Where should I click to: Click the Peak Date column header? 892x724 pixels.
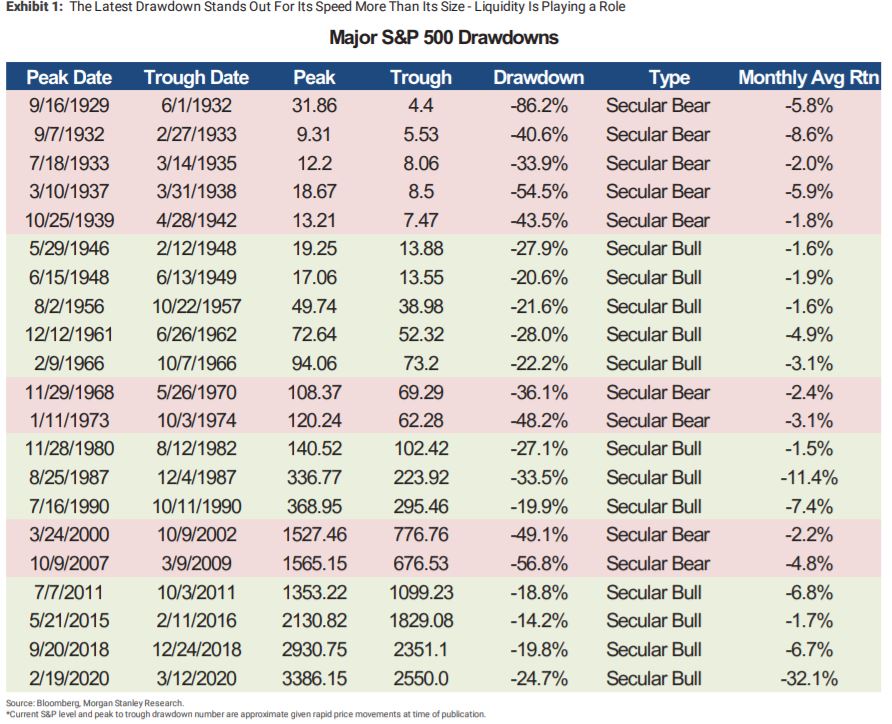coord(69,77)
